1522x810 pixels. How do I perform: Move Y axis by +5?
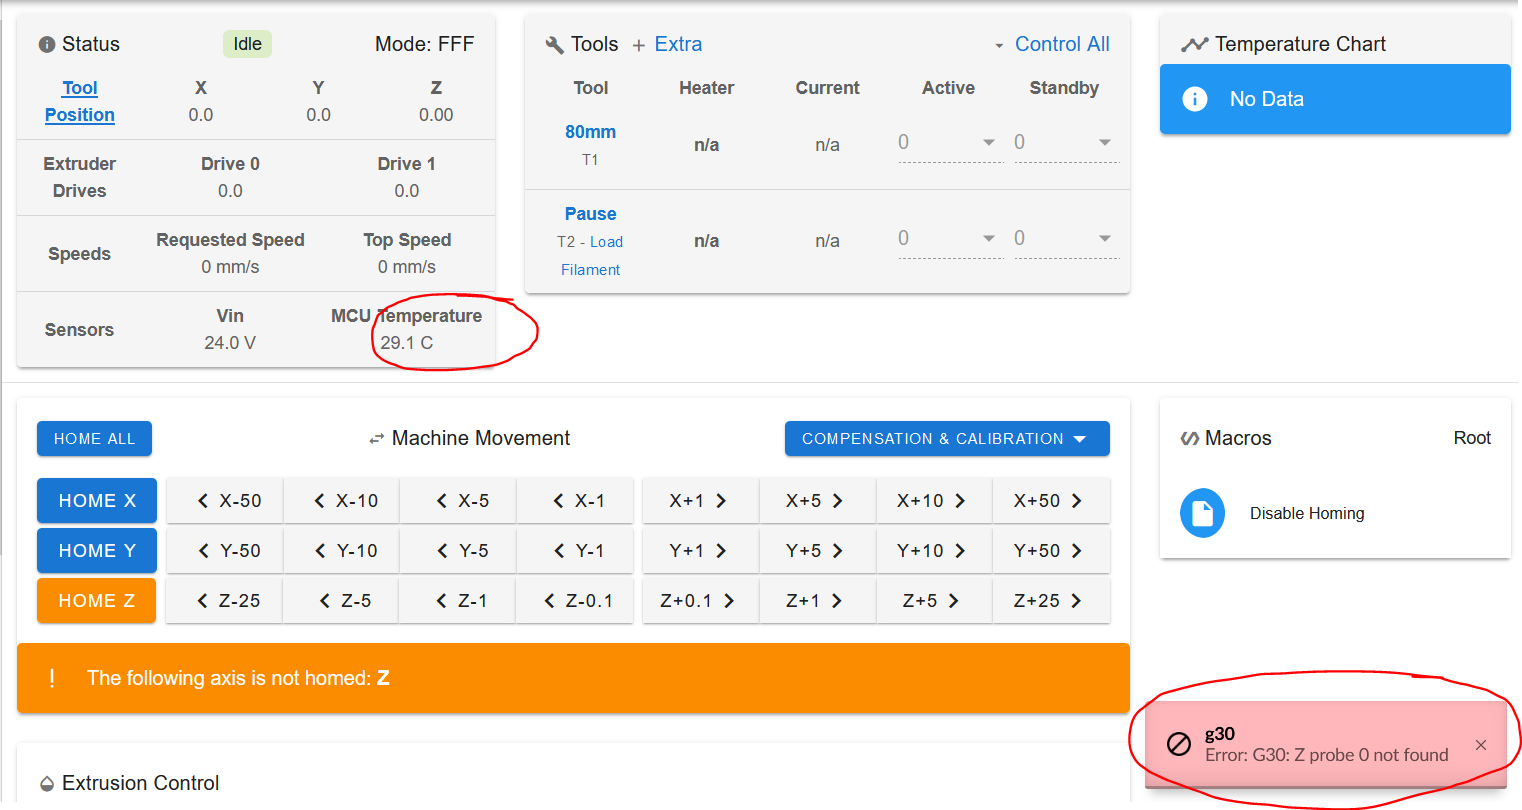tap(818, 551)
